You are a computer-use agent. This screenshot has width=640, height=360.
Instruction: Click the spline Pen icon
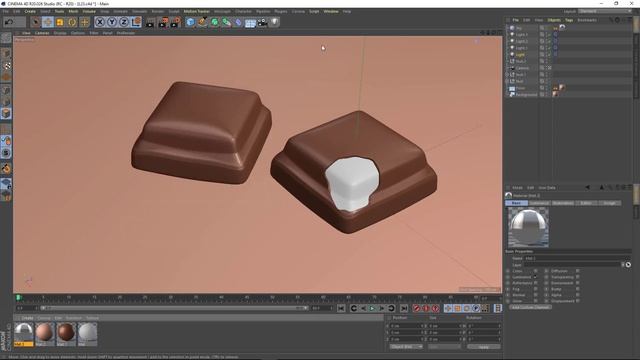coord(202,22)
